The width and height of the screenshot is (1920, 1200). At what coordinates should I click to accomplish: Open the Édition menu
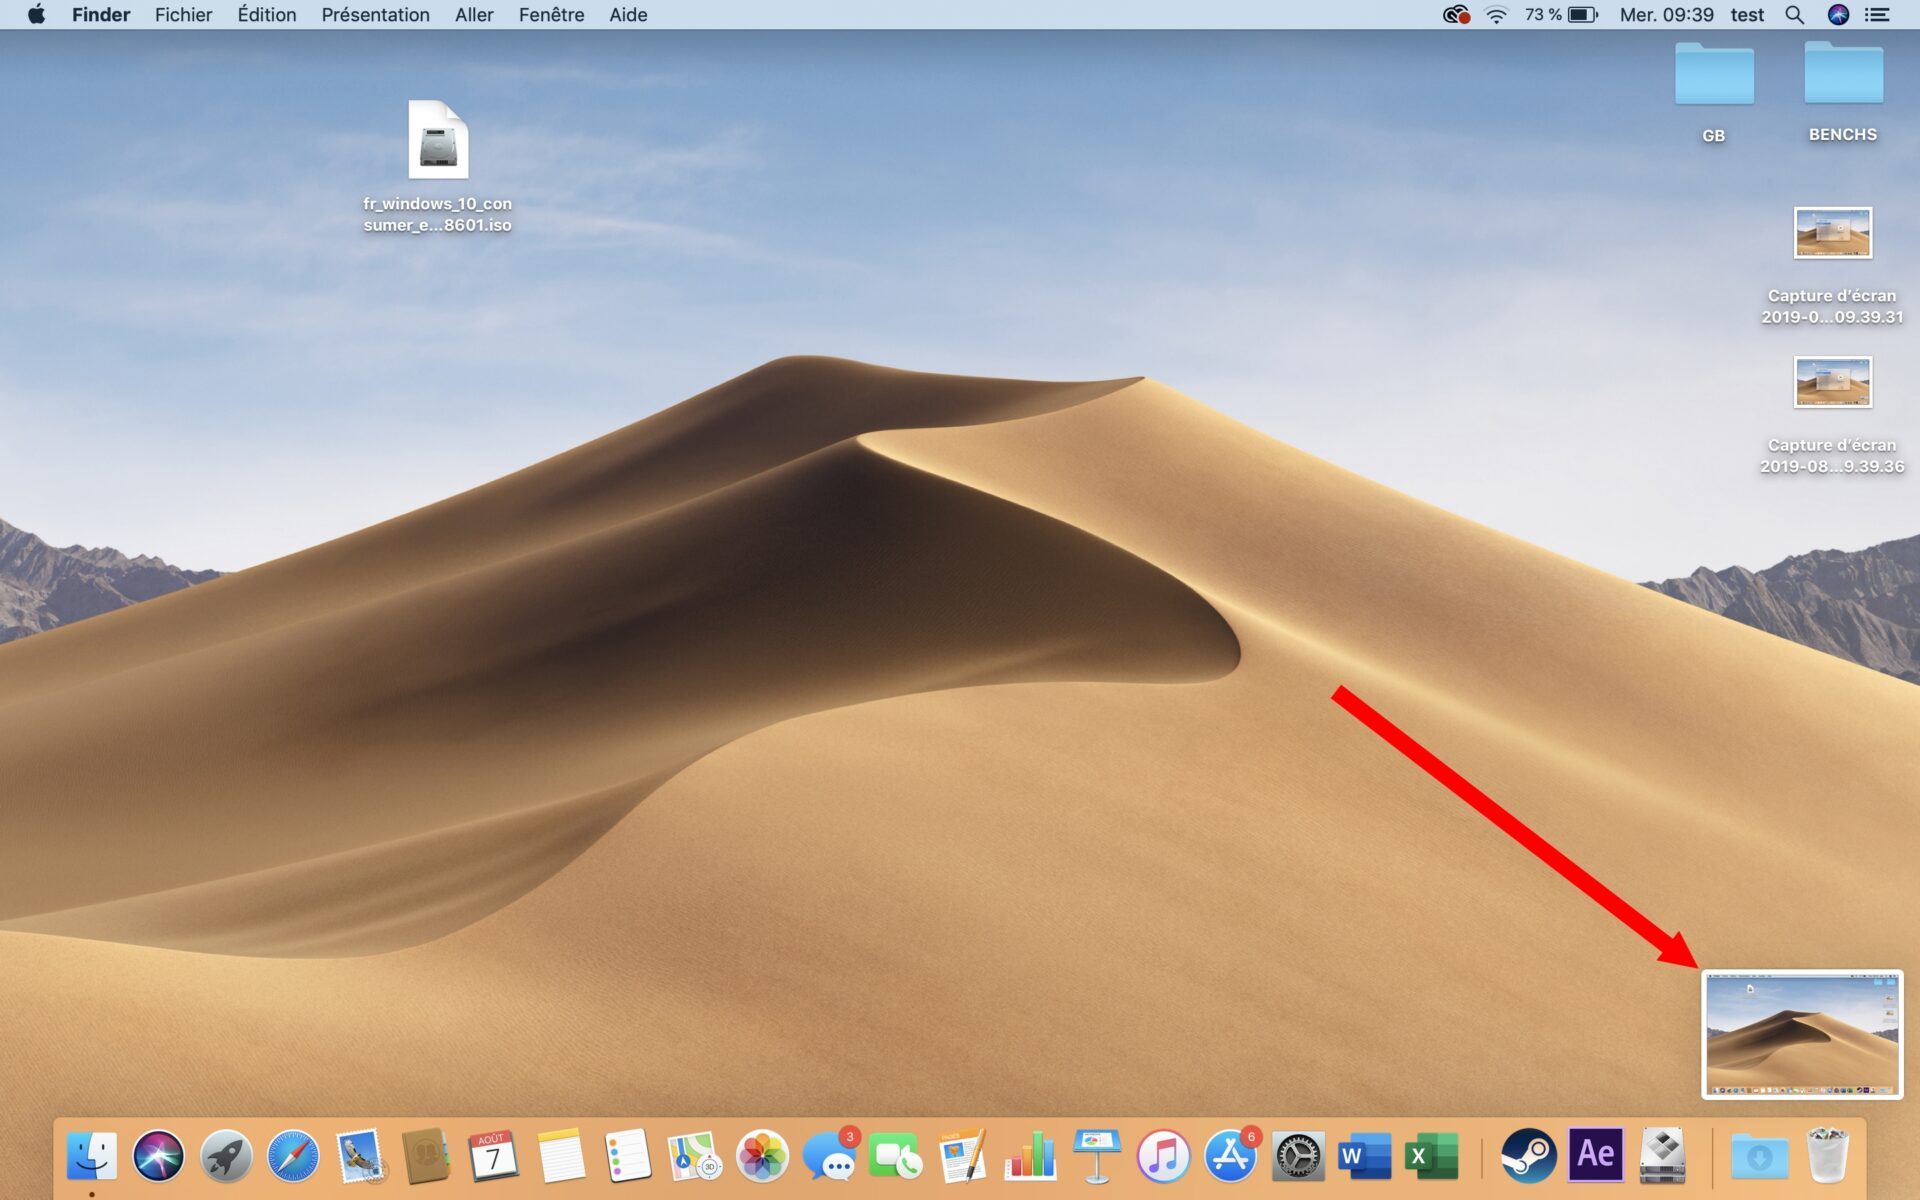click(266, 15)
